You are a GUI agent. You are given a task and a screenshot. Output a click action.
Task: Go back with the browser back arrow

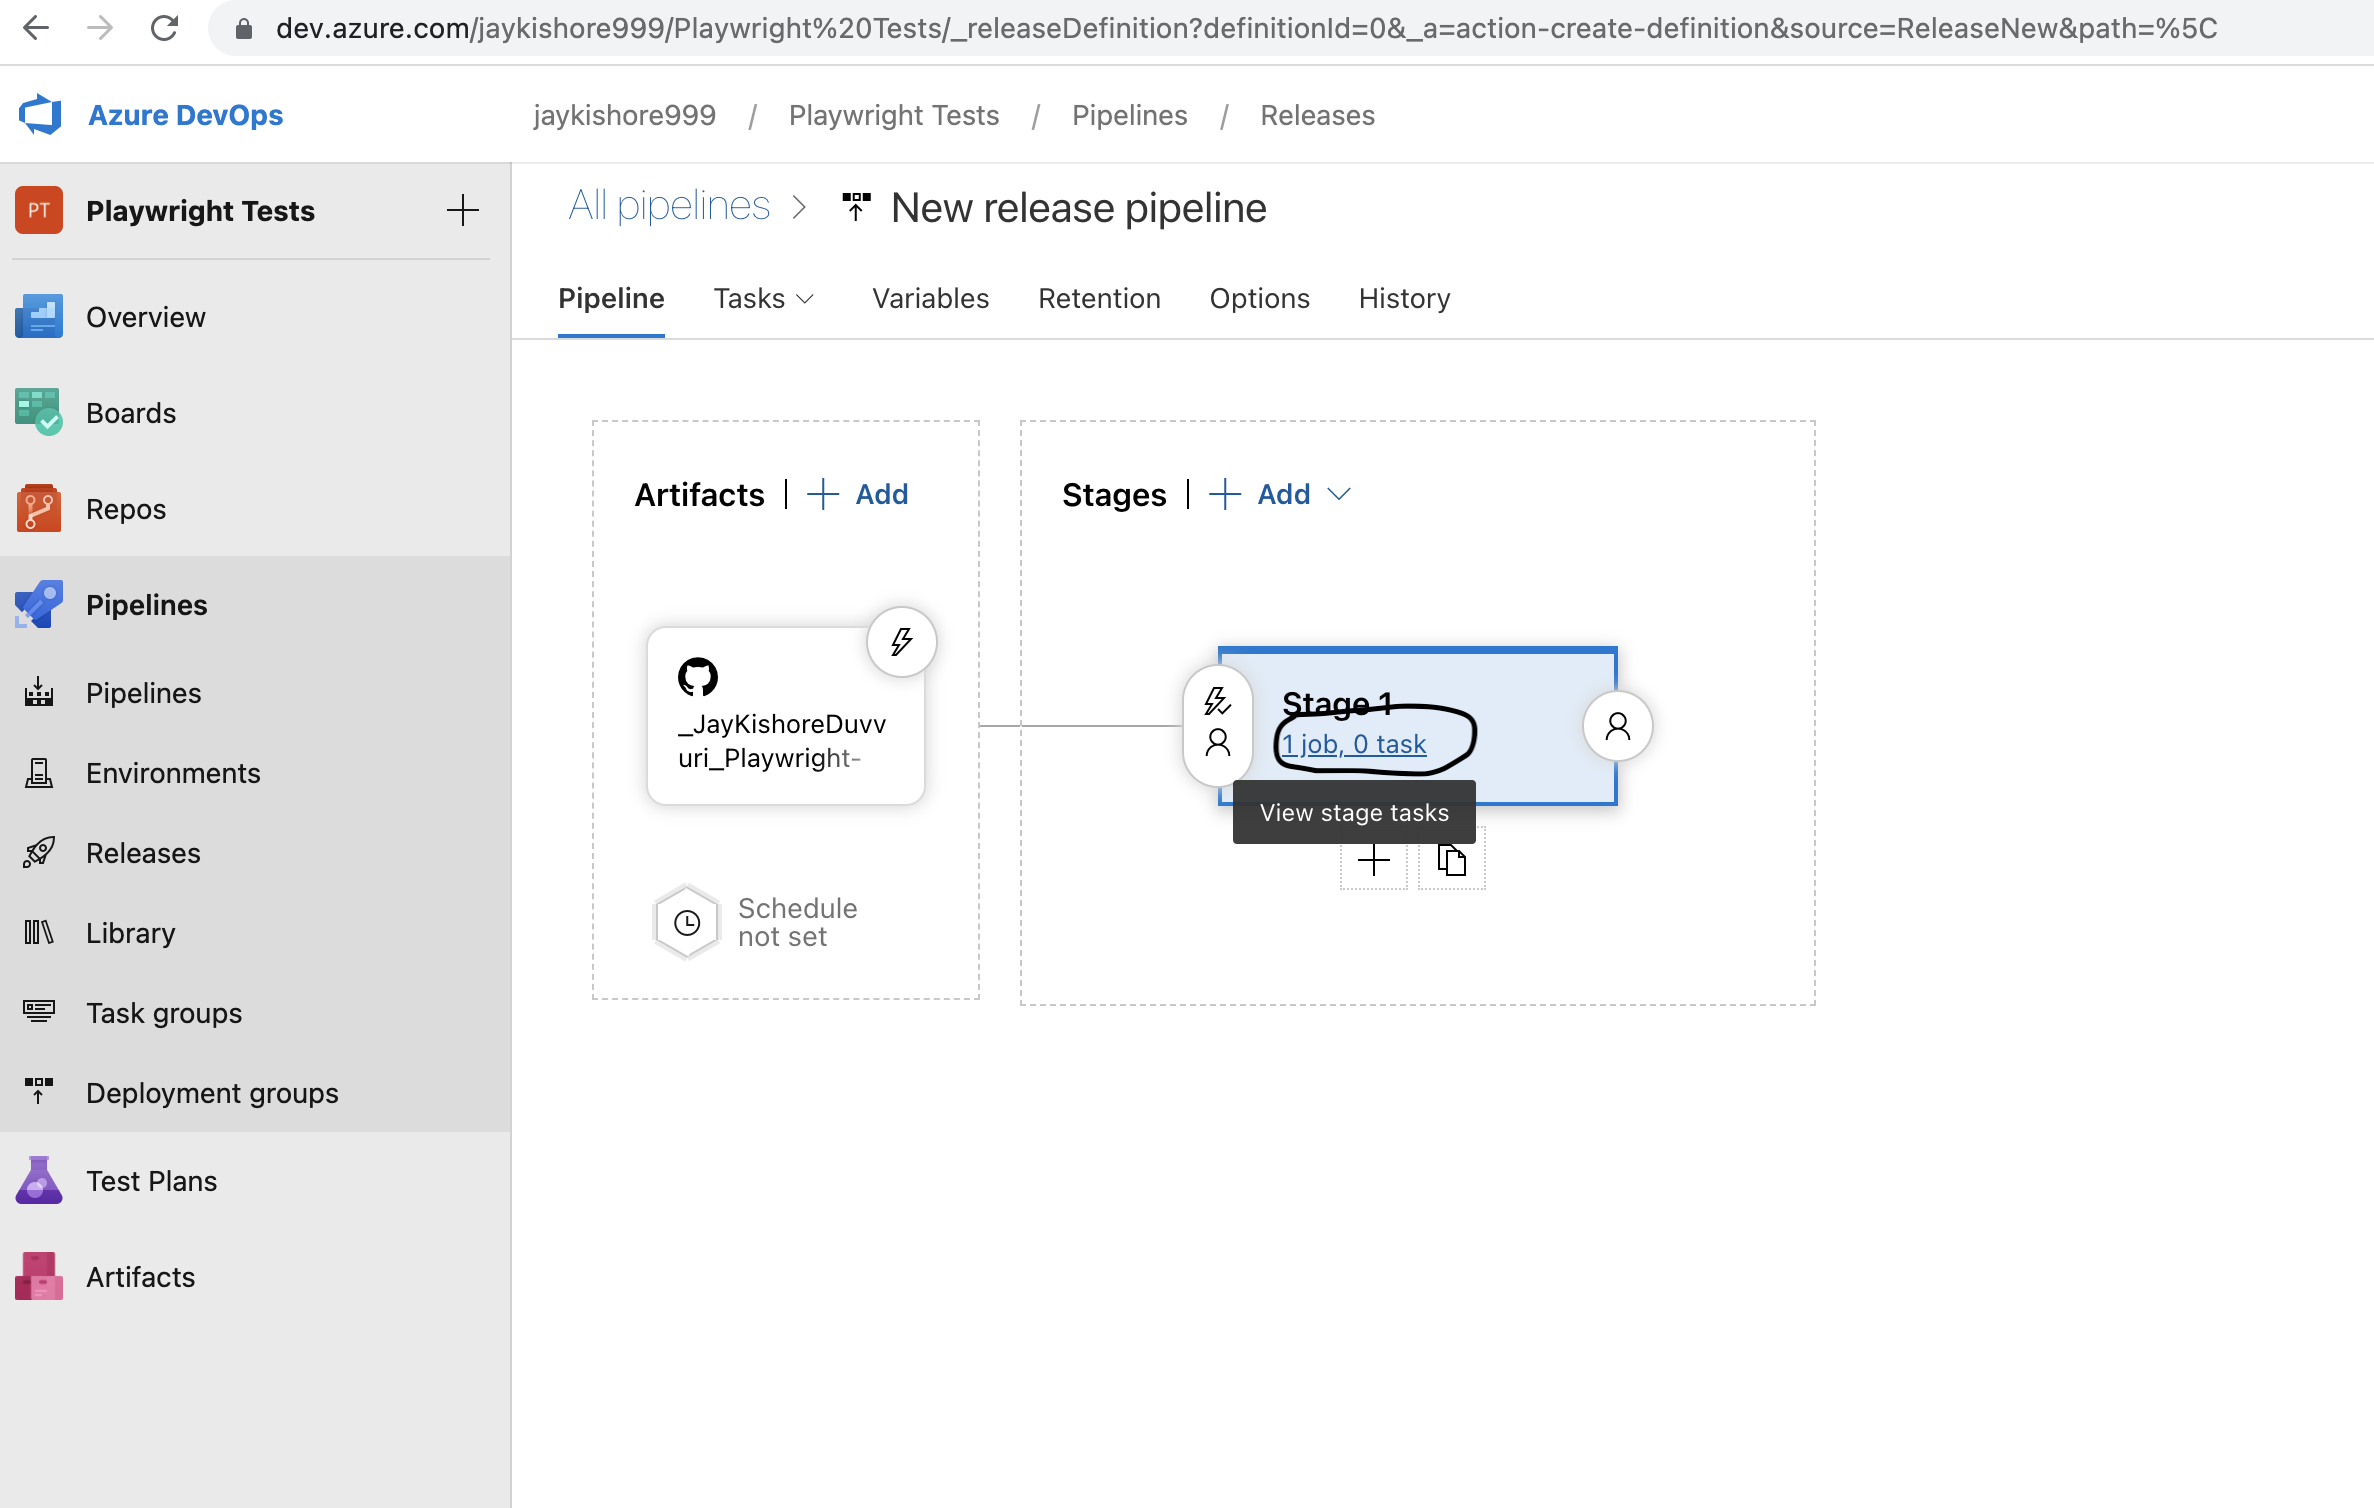[x=36, y=28]
